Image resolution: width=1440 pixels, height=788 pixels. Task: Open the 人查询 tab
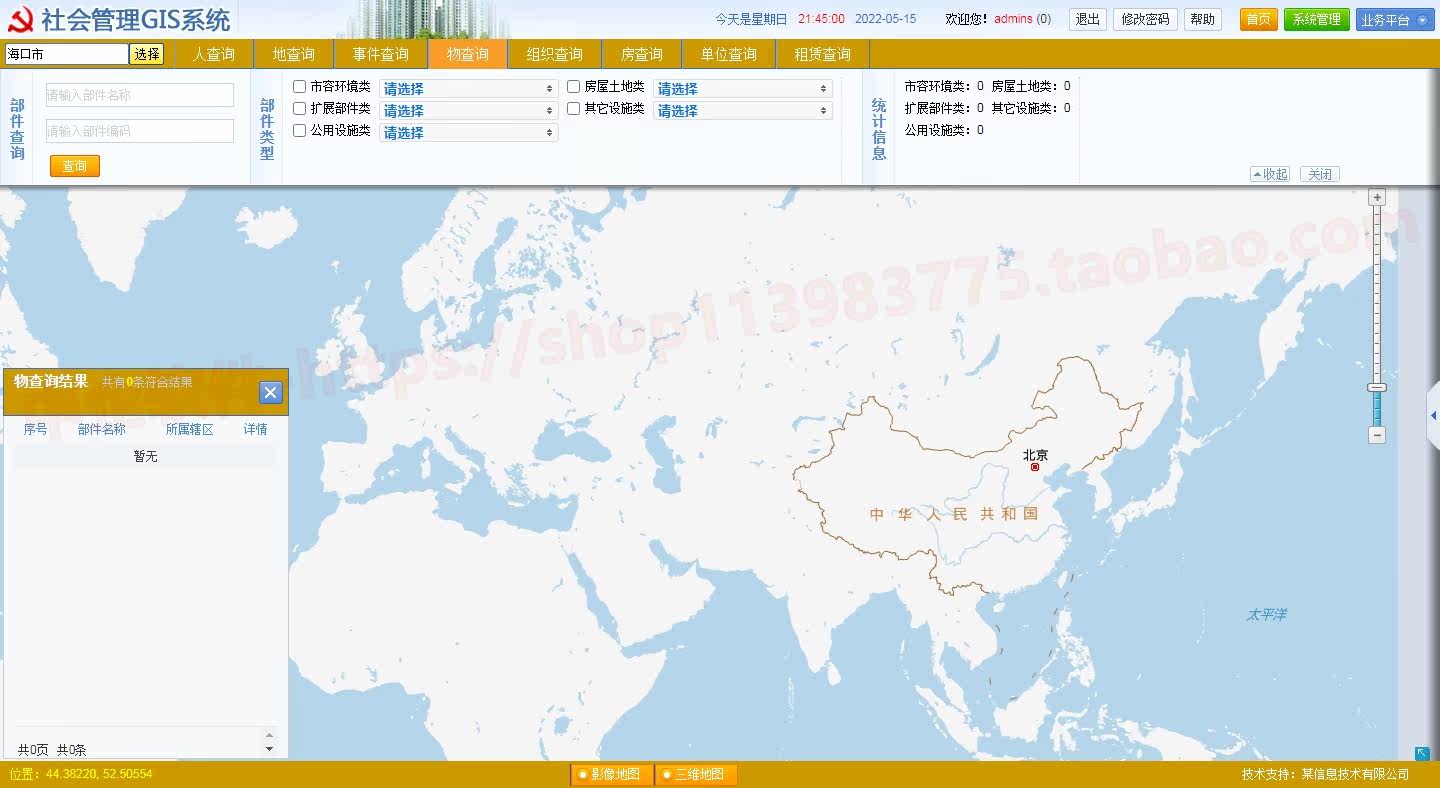214,54
